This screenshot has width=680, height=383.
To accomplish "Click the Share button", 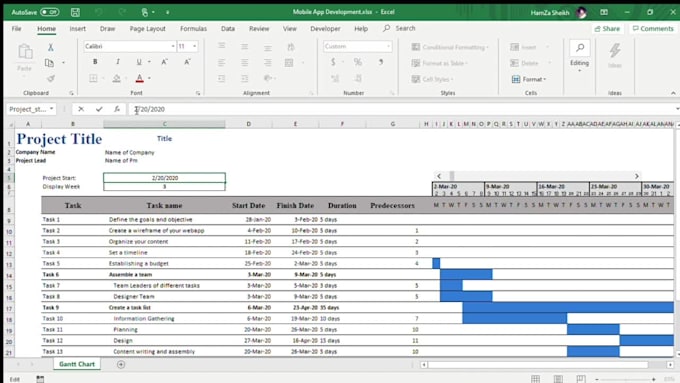I will pyautogui.click(x=607, y=29).
